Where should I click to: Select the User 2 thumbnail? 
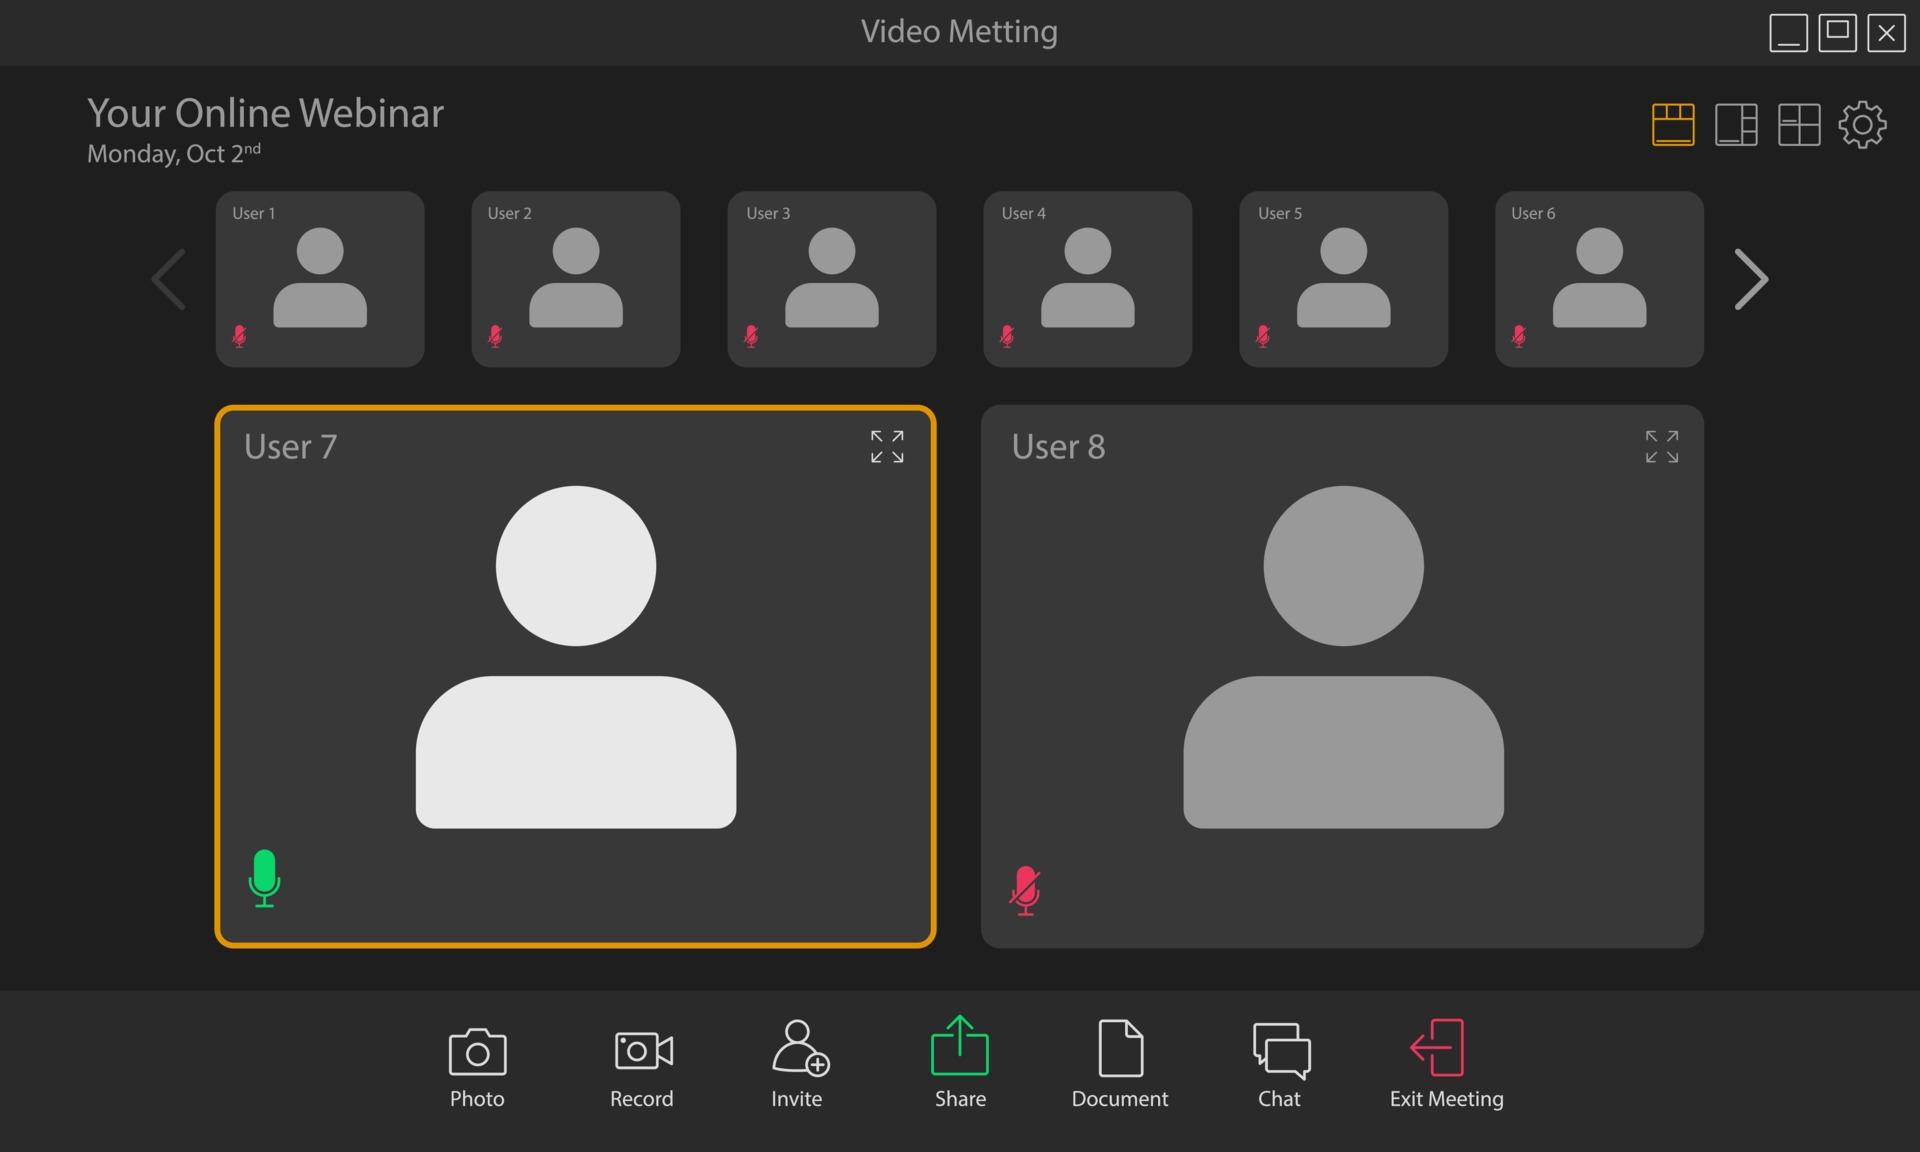(x=576, y=279)
